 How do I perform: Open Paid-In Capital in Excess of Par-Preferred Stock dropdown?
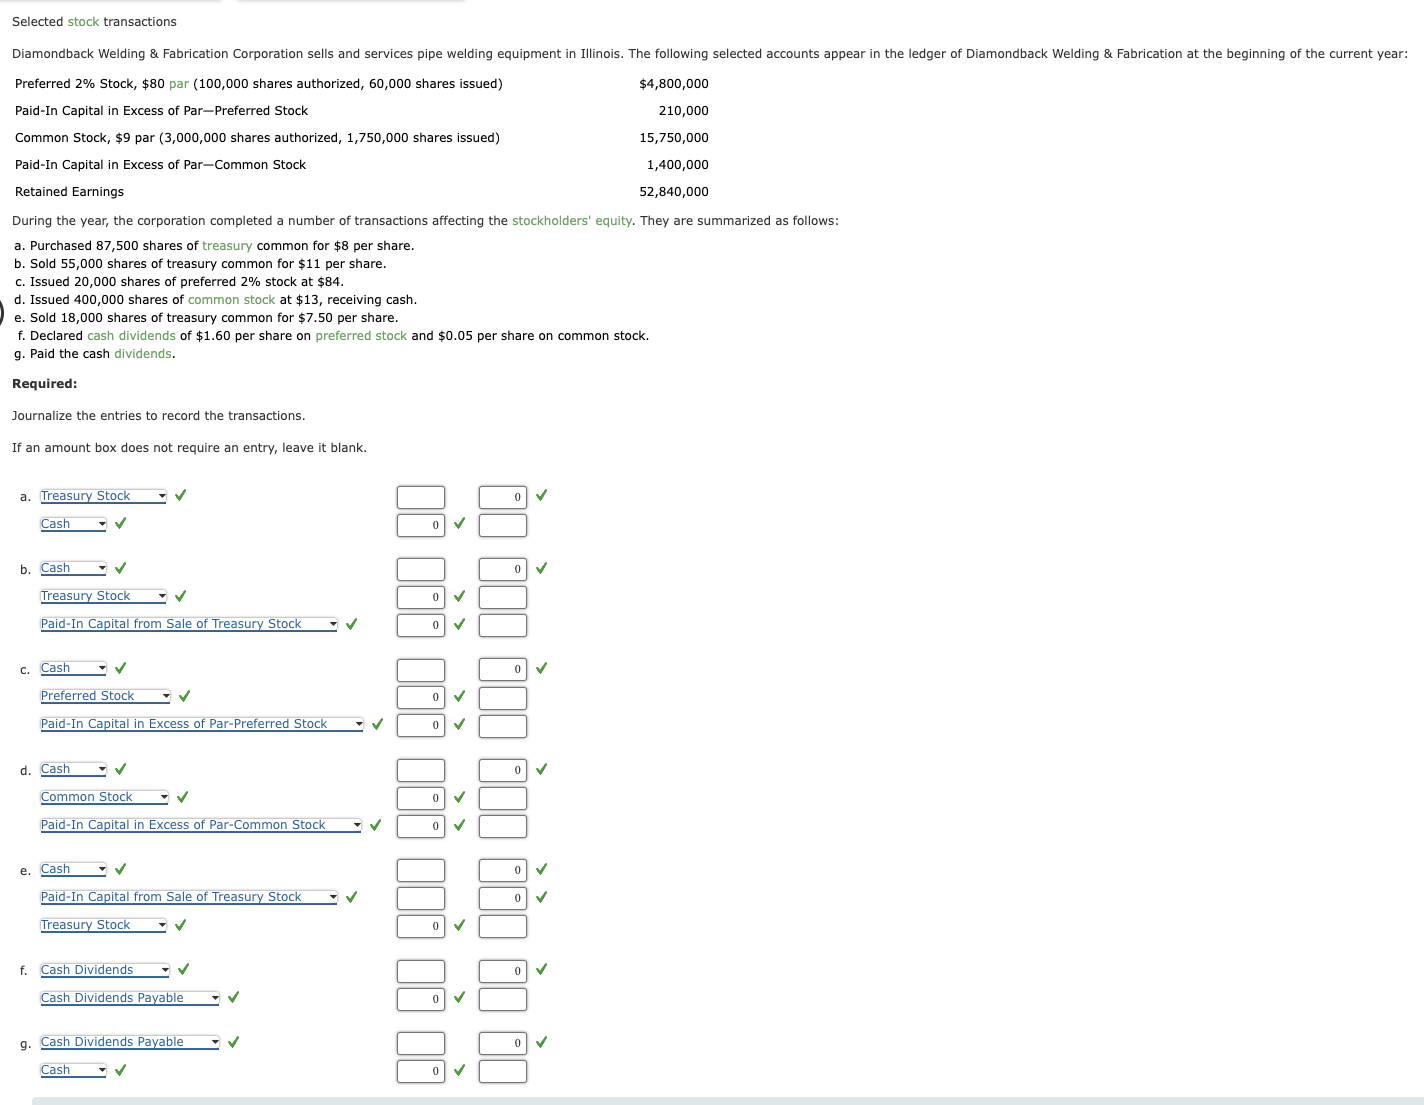[202, 724]
